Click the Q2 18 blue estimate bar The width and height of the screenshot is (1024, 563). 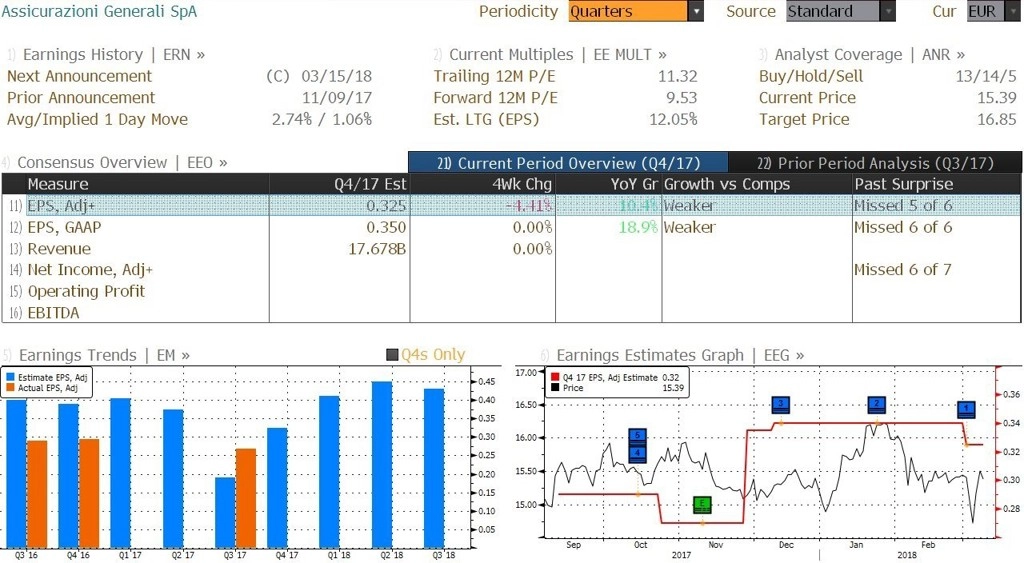click(x=382, y=465)
